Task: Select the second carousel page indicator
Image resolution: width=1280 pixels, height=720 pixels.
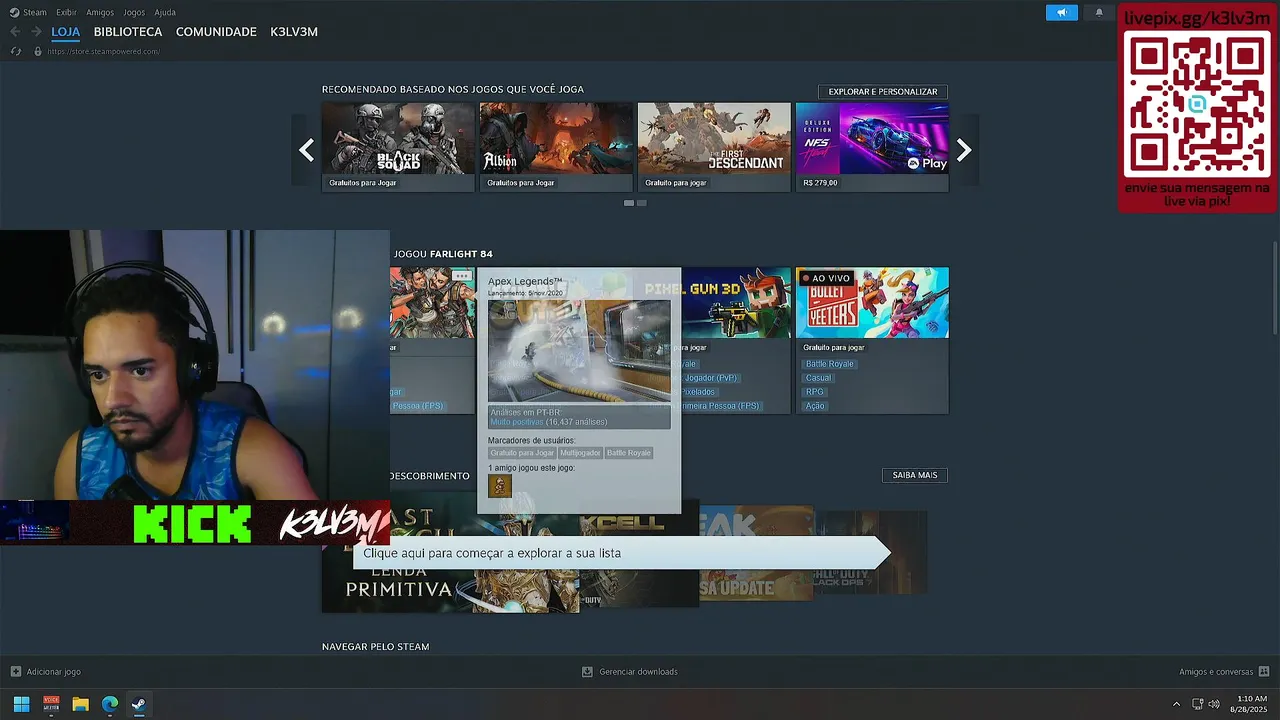Action: click(x=642, y=203)
